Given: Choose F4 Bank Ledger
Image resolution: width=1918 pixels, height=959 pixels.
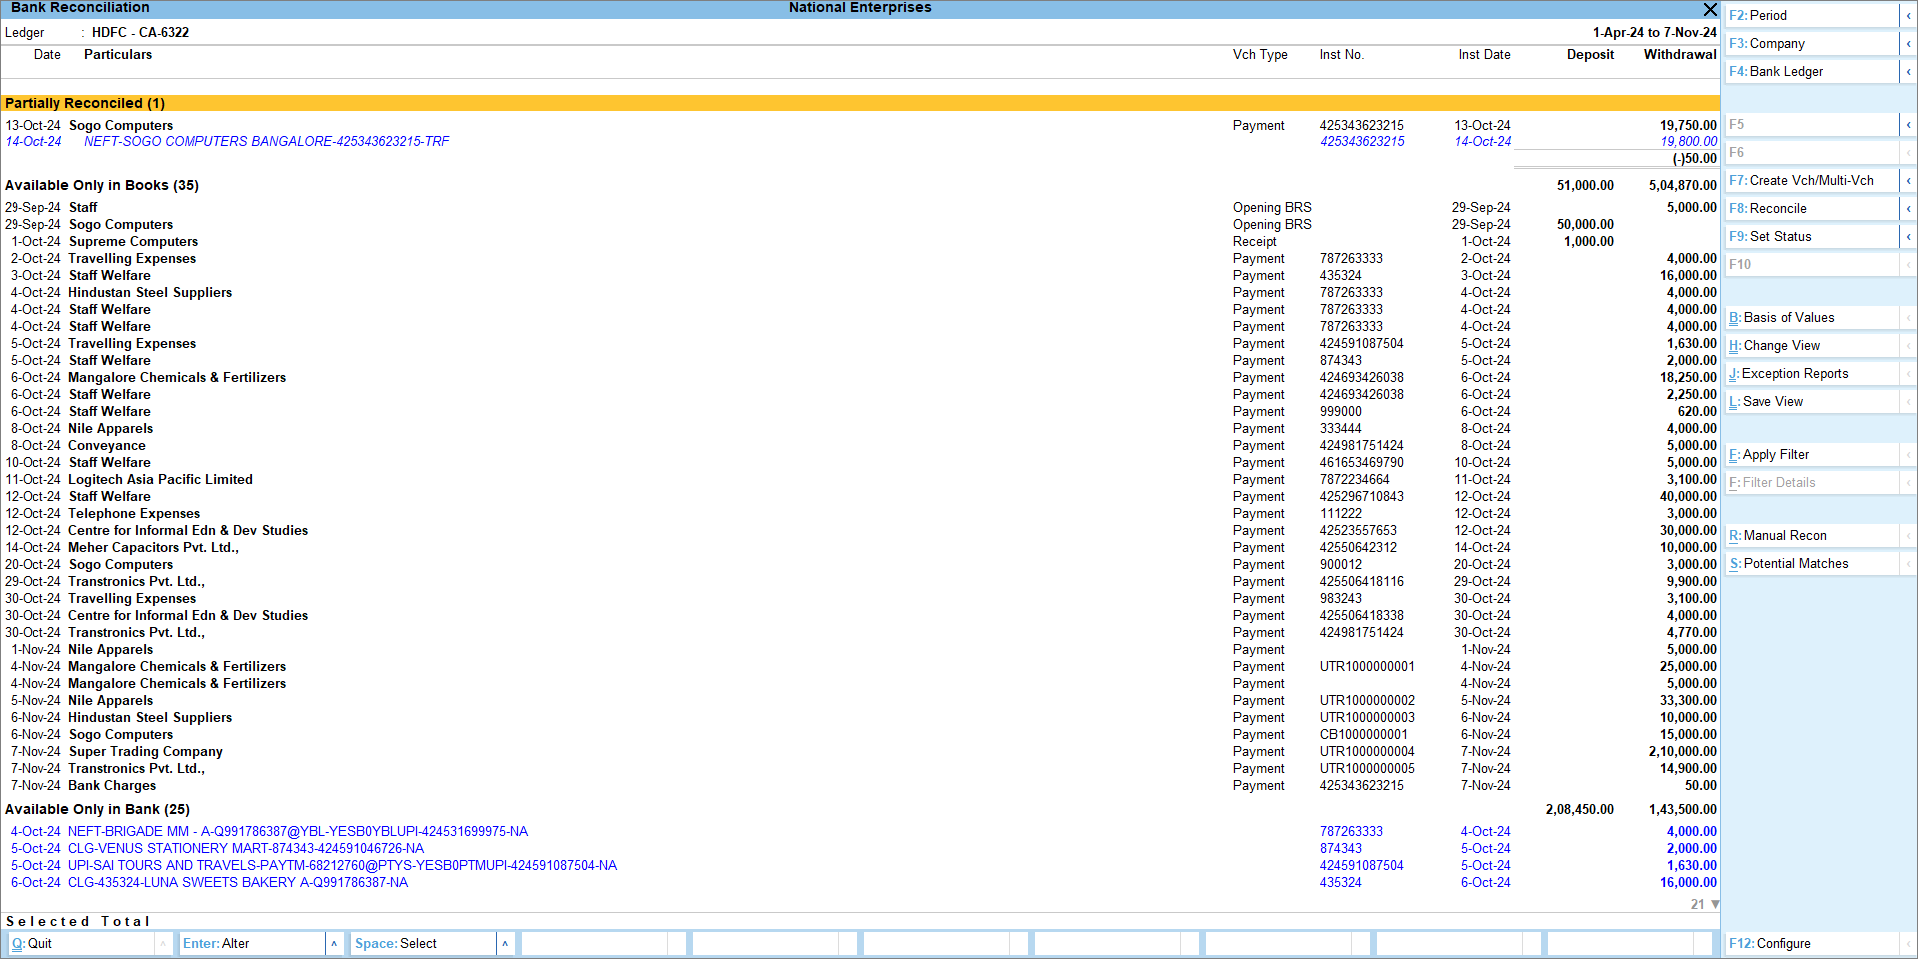Looking at the screenshot, I should pos(1811,71).
